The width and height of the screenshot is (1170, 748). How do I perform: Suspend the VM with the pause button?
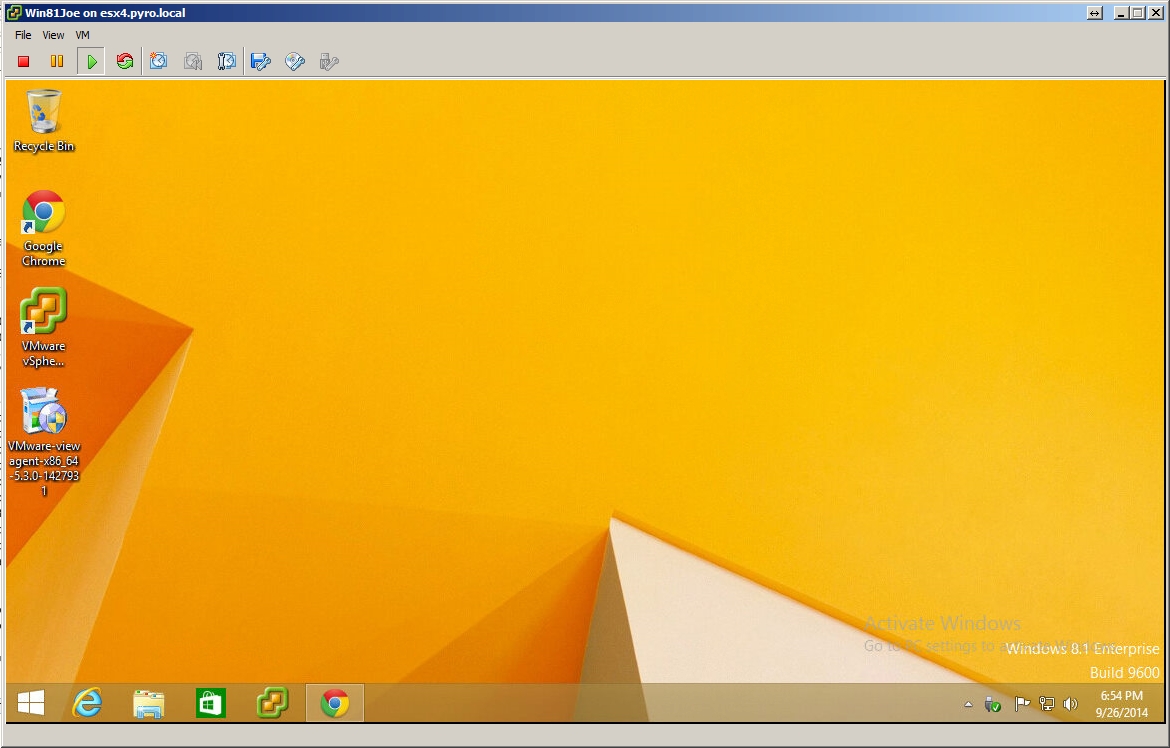click(x=57, y=62)
